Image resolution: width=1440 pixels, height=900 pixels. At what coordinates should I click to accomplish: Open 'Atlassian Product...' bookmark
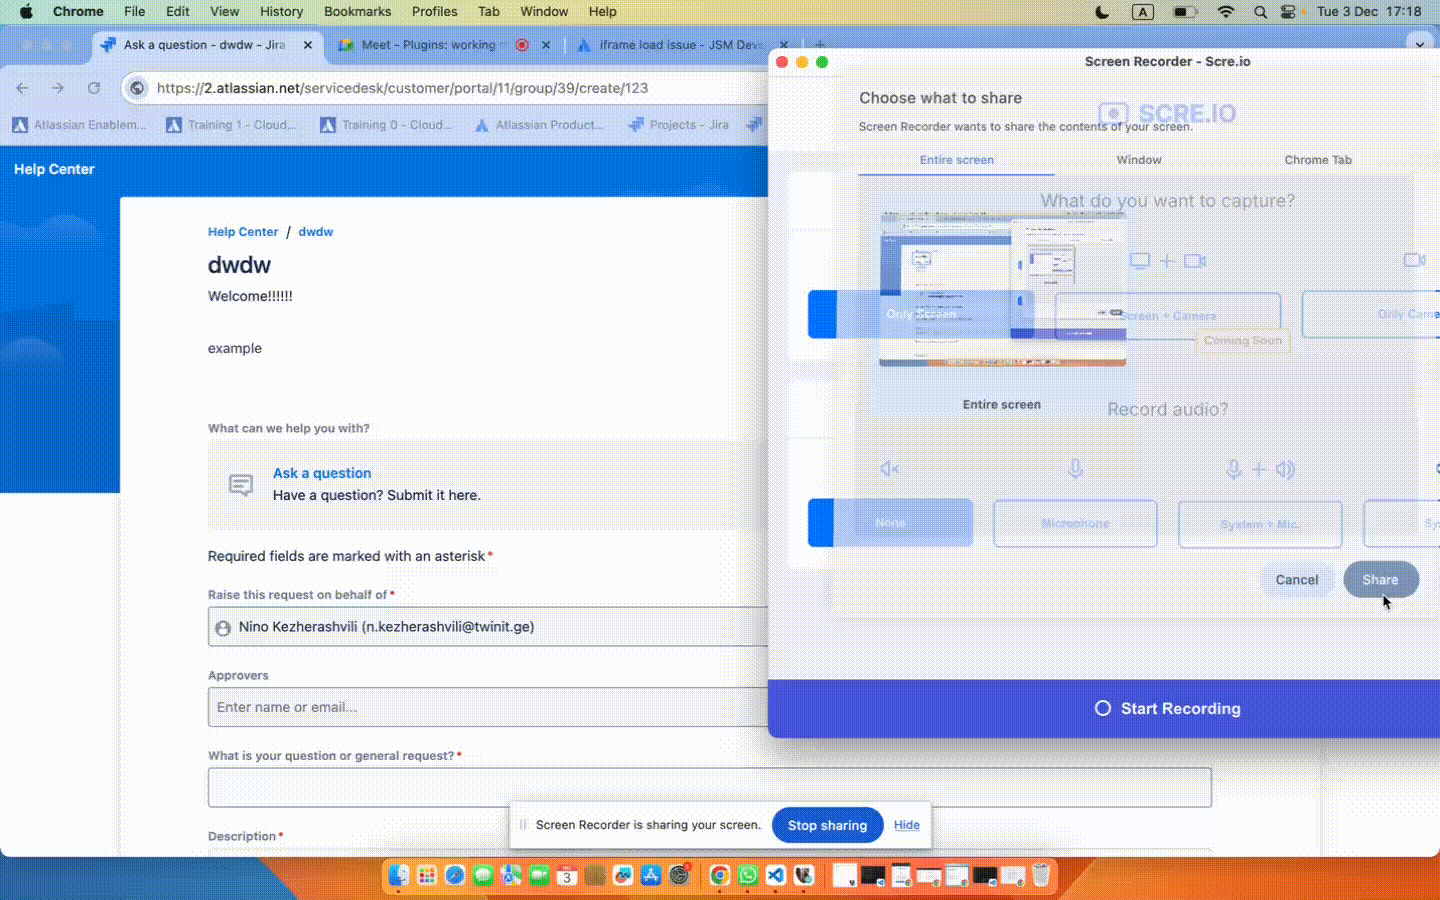tap(540, 125)
